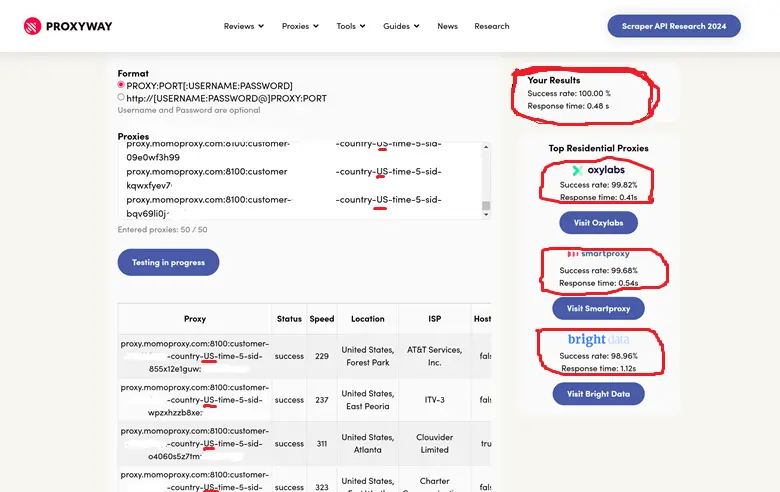Screen dimensions: 780x492
Task: Click the Oxylabs logo
Action: [598, 170]
